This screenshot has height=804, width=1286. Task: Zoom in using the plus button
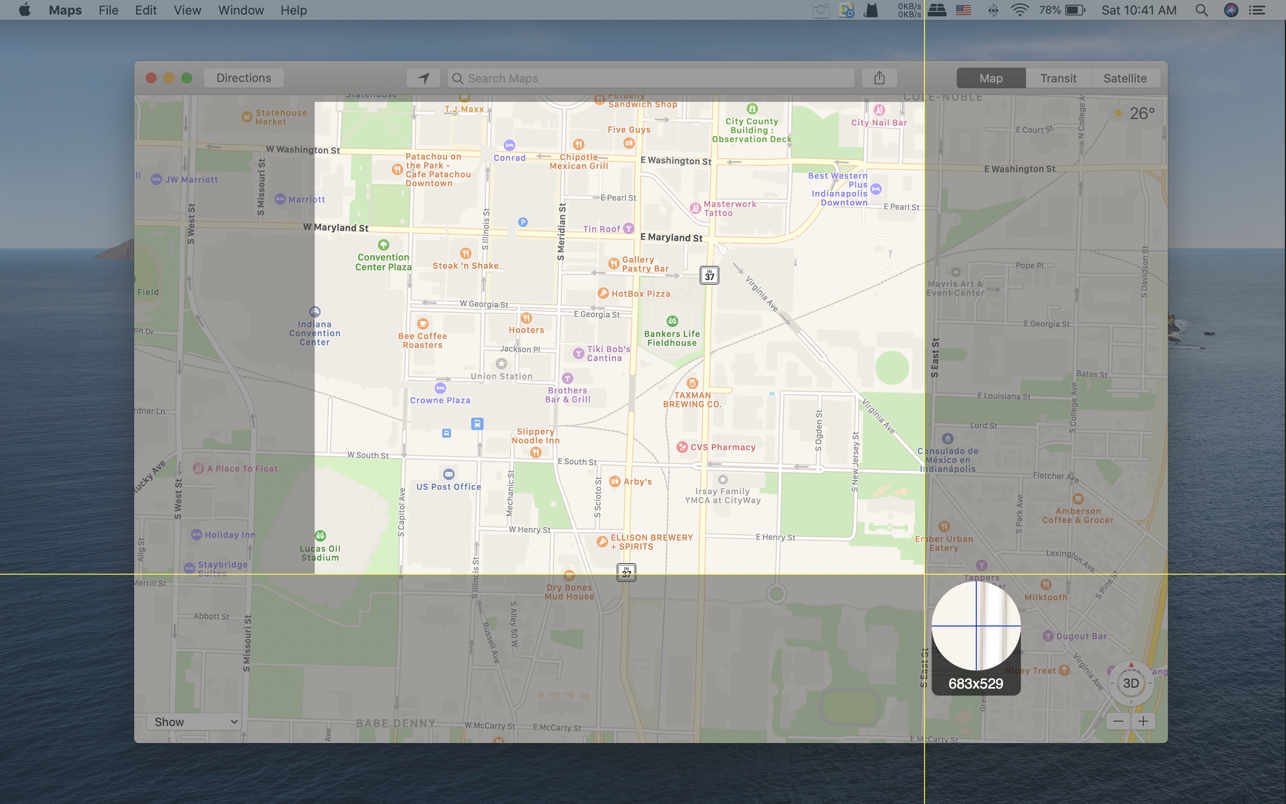[x=1143, y=720]
